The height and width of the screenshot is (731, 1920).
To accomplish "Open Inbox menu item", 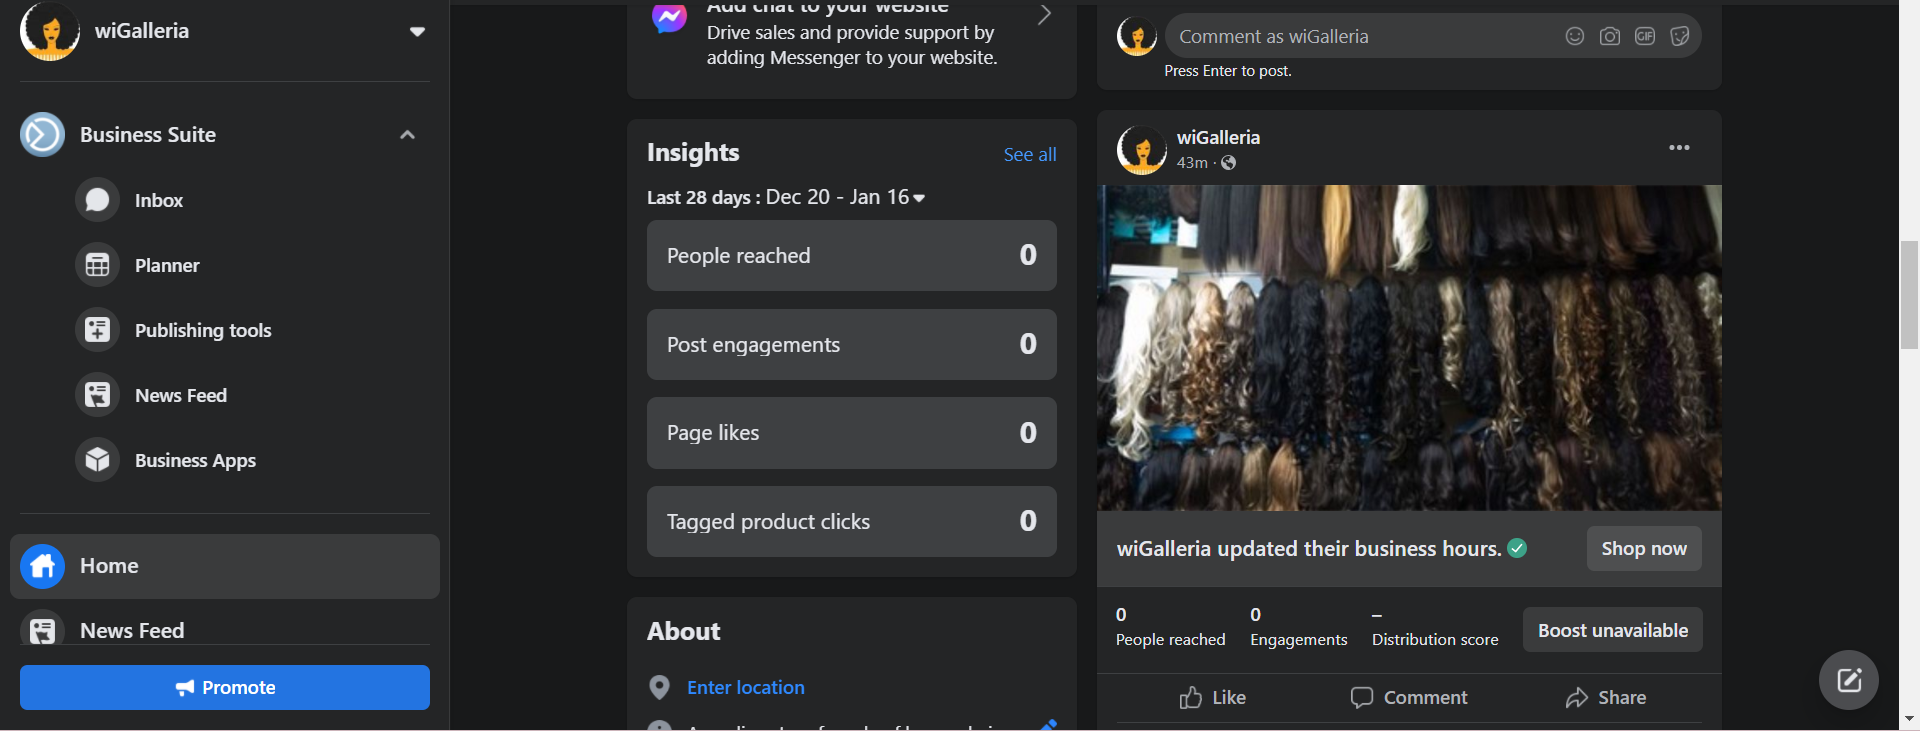I will point(159,200).
